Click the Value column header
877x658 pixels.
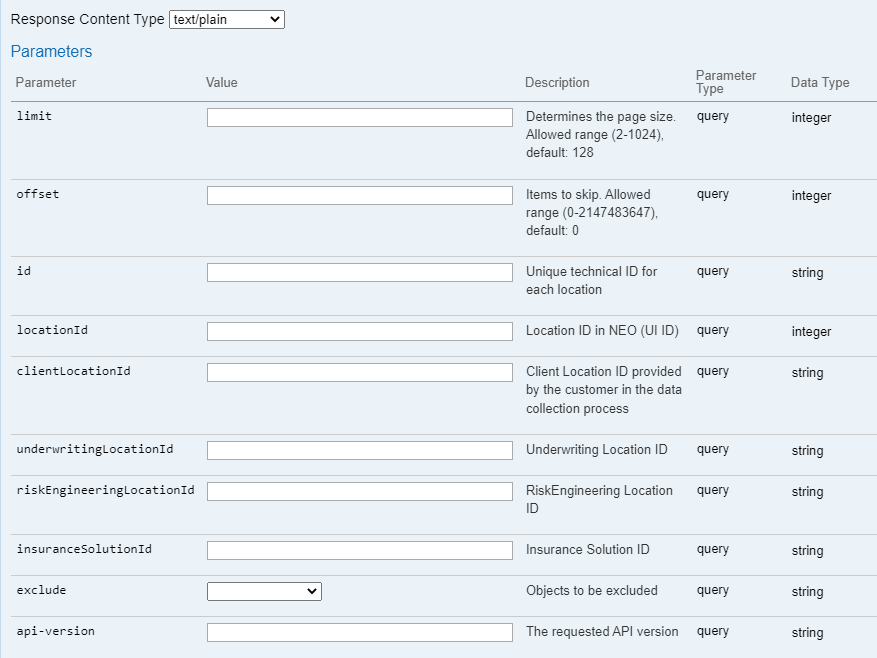[x=219, y=83]
